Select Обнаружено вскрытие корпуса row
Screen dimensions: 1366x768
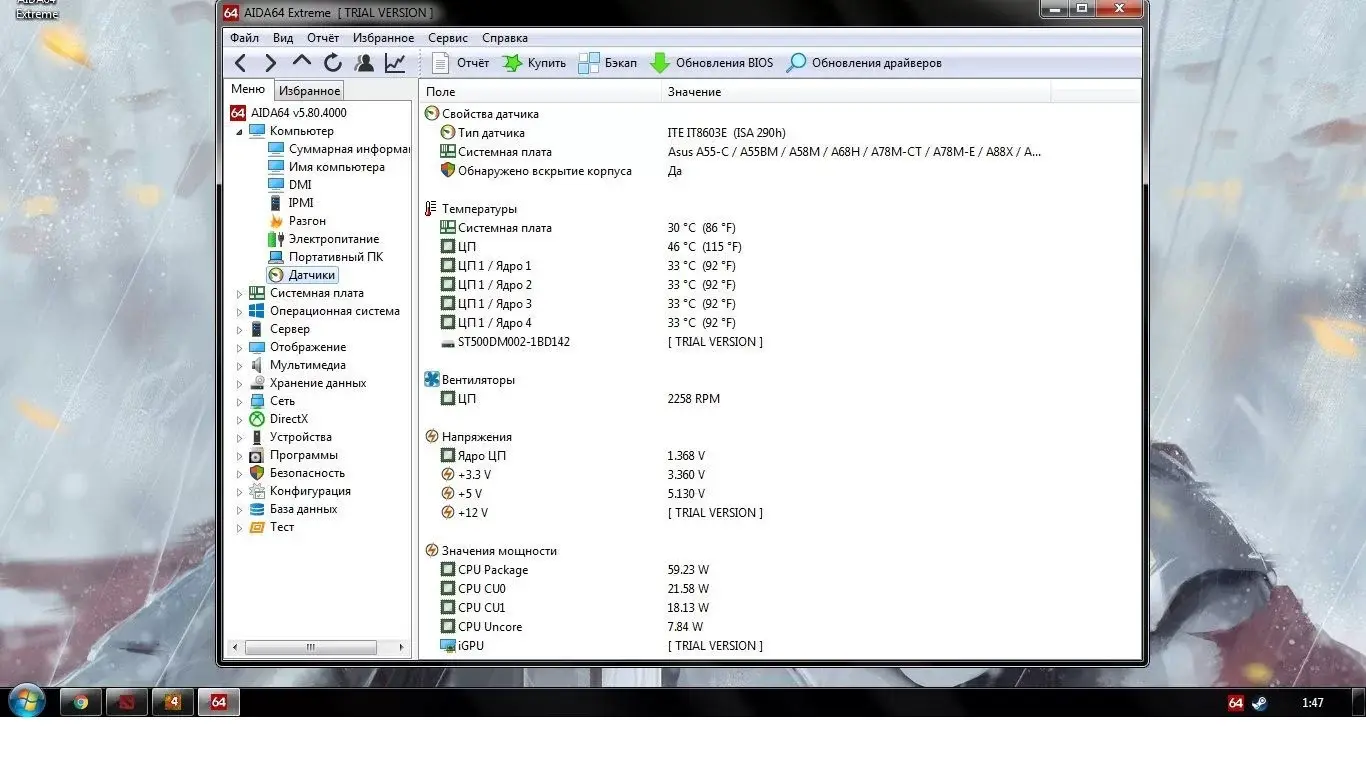pyautogui.click(x=780, y=171)
